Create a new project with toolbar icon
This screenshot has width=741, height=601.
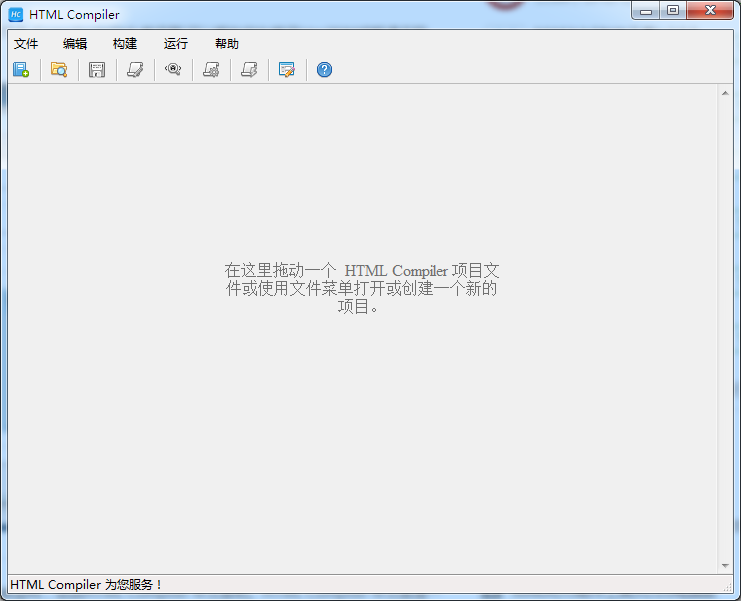(x=21, y=70)
